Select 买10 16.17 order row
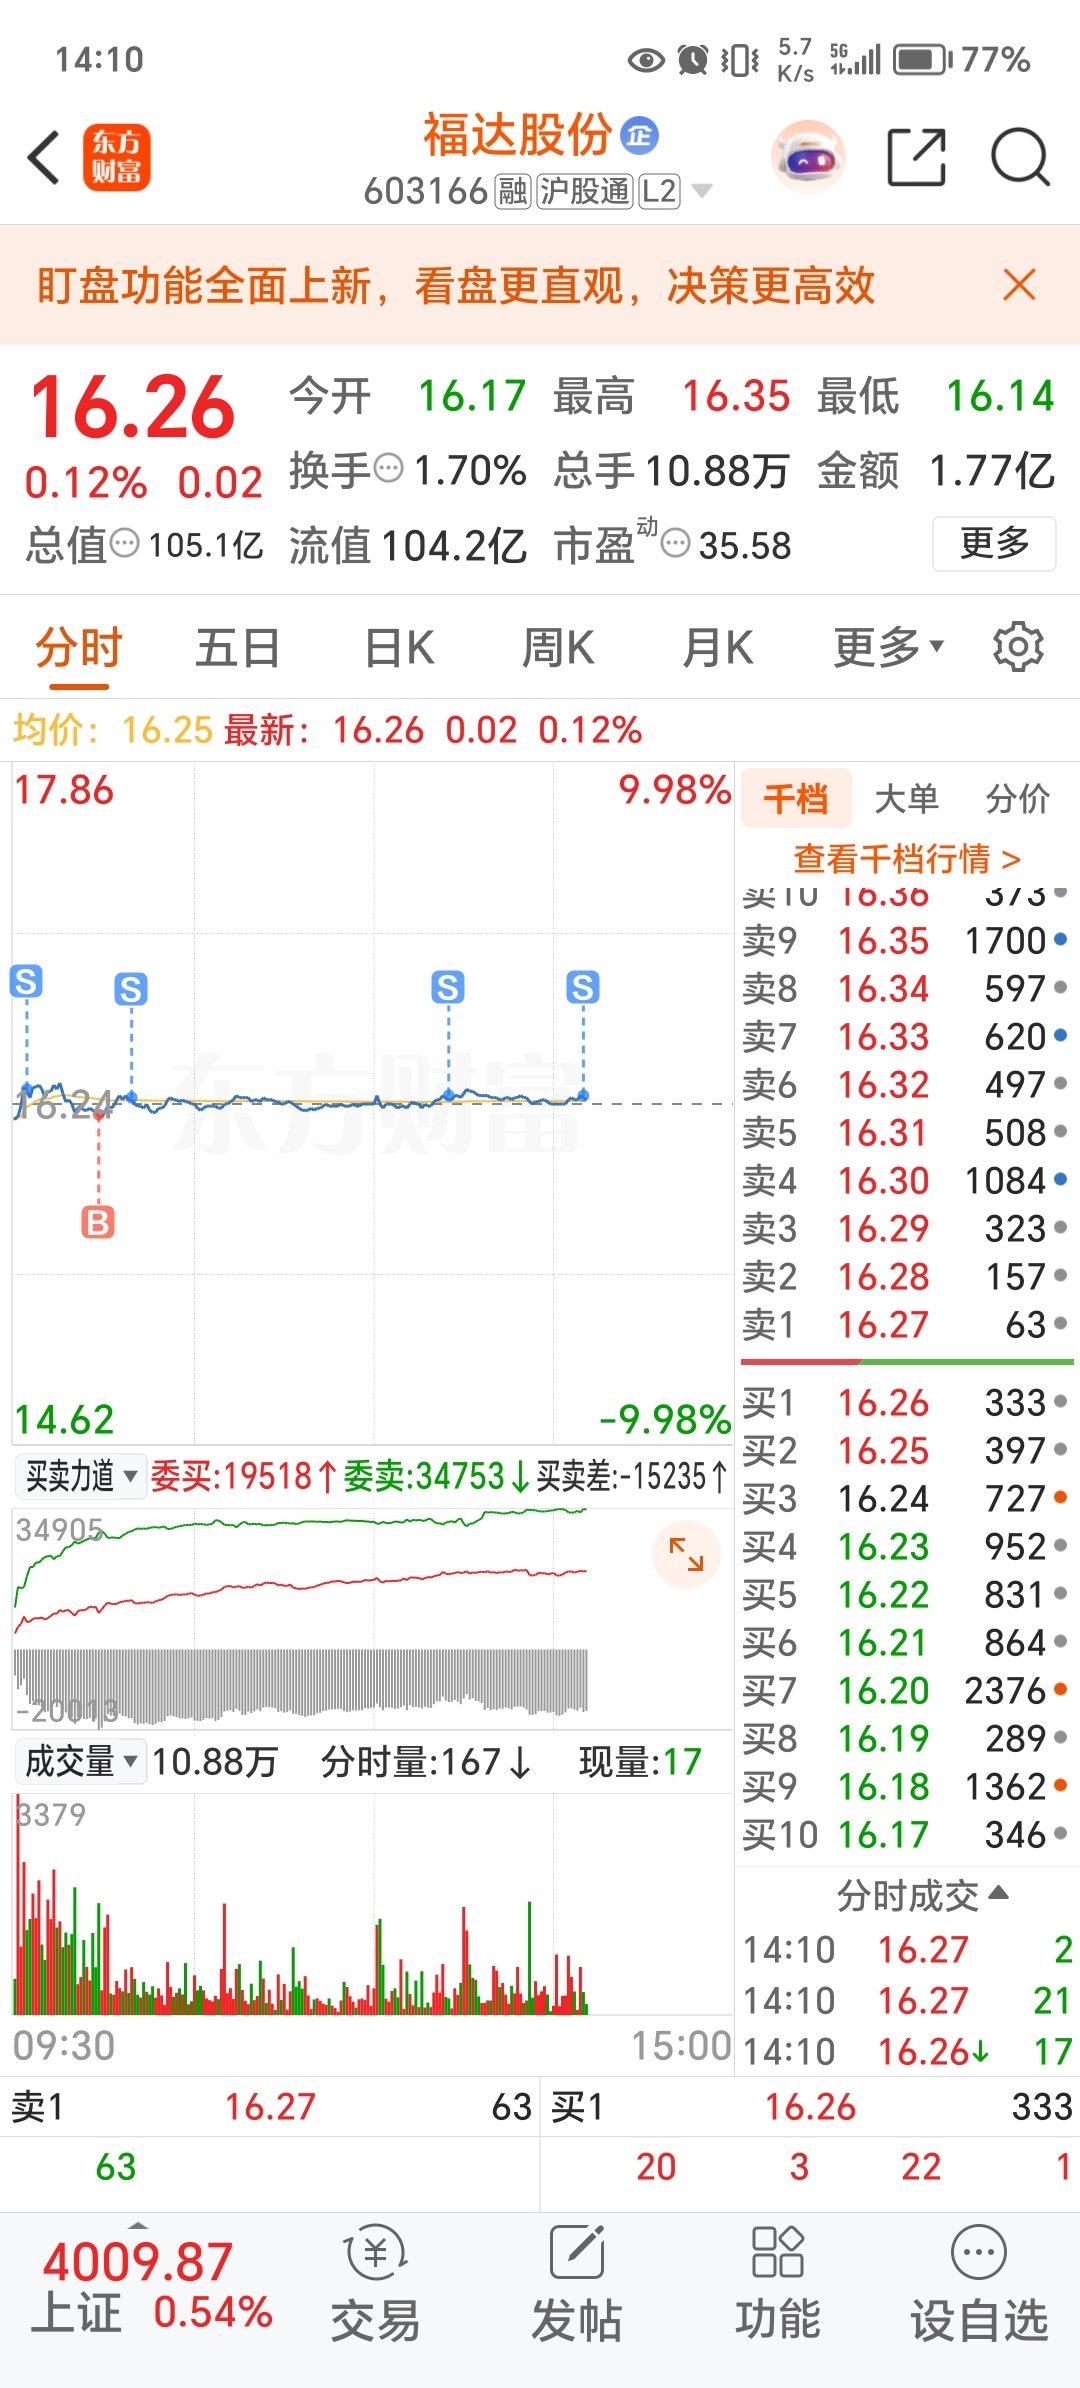1080x2388 pixels. [905, 1834]
